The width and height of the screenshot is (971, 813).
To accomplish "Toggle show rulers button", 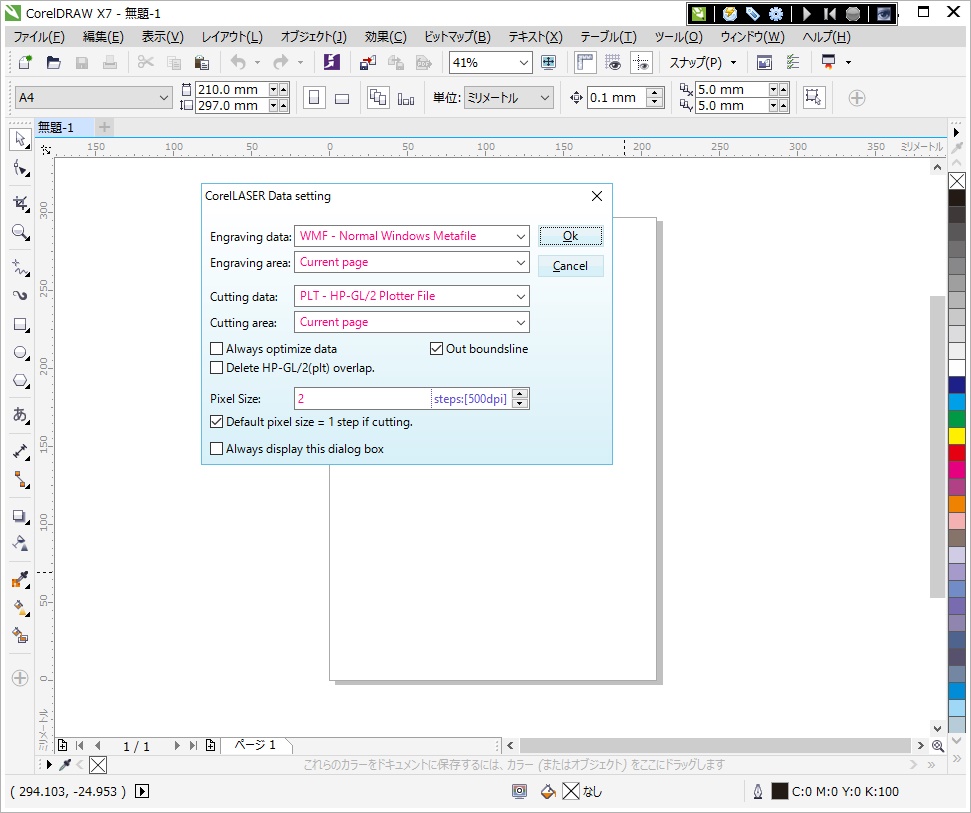I will coord(585,62).
